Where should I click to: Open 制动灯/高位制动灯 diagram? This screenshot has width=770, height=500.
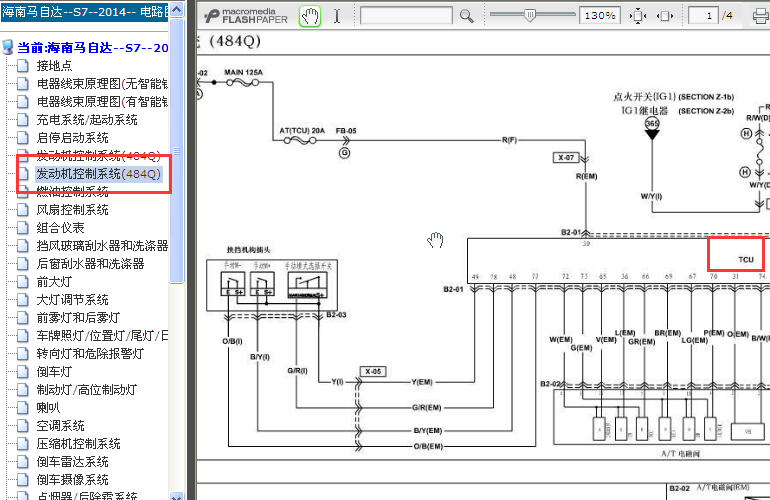(87, 390)
